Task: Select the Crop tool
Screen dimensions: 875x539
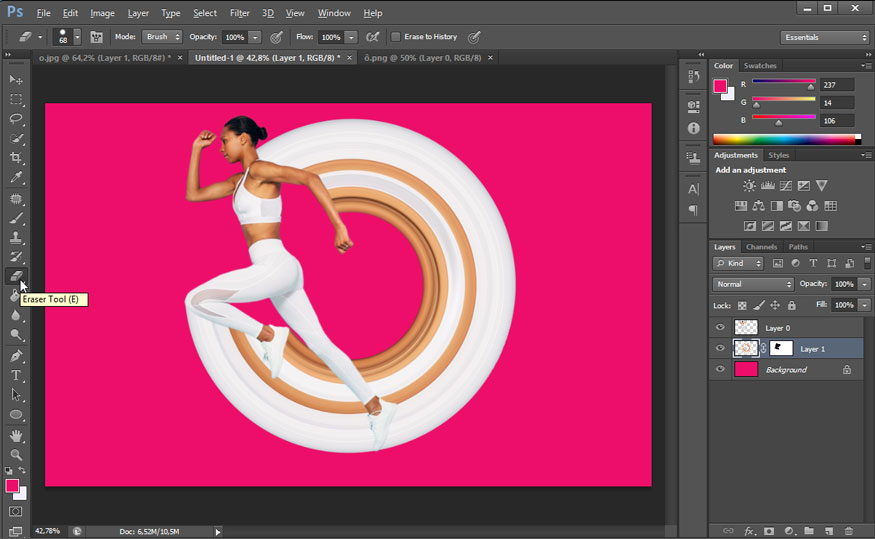Action: coord(16,157)
